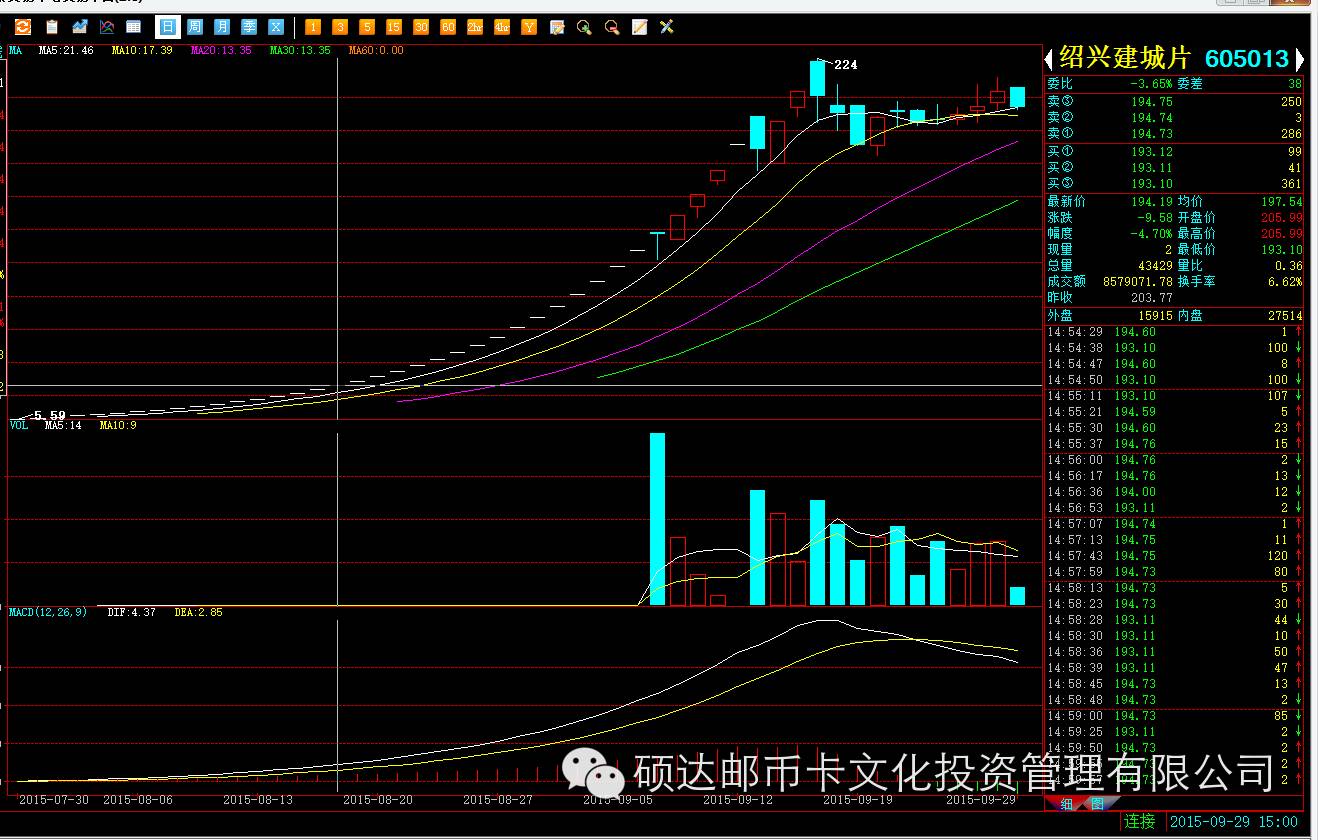The width and height of the screenshot is (1318, 840).
Task: Click the 连接 connection status
Action: point(1140,822)
